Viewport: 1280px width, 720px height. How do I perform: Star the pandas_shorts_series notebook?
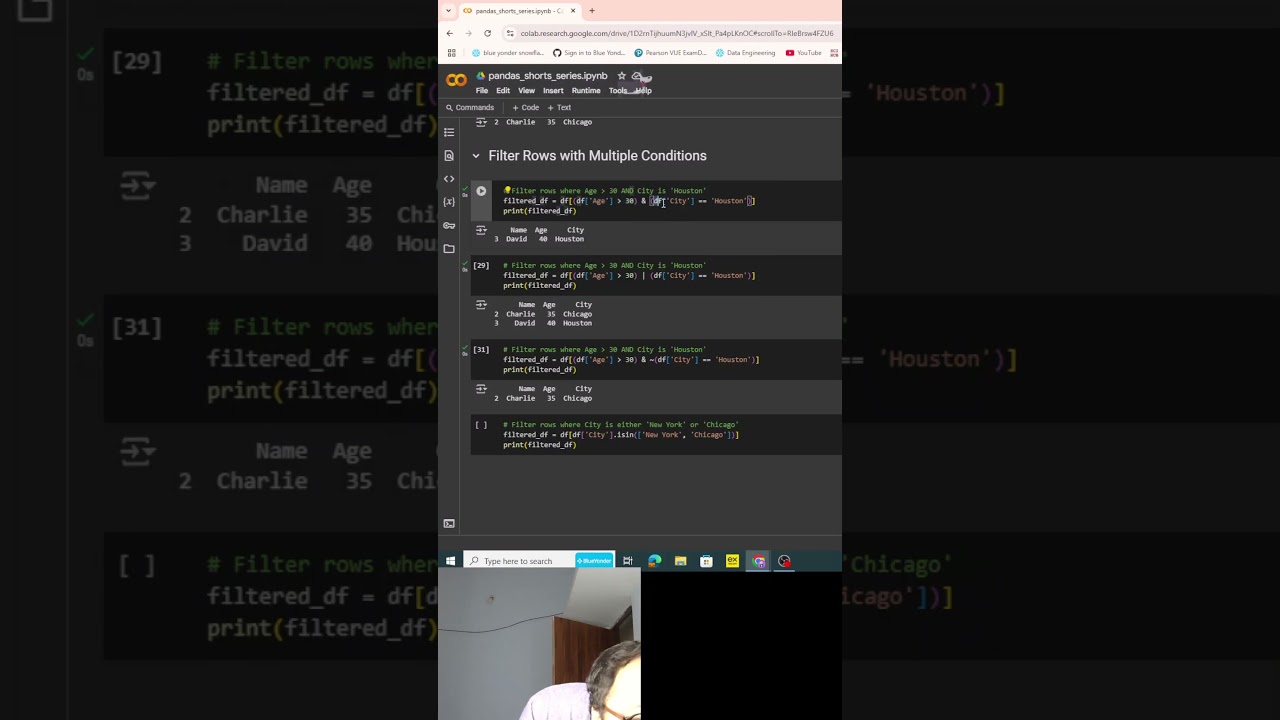(x=621, y=76)
